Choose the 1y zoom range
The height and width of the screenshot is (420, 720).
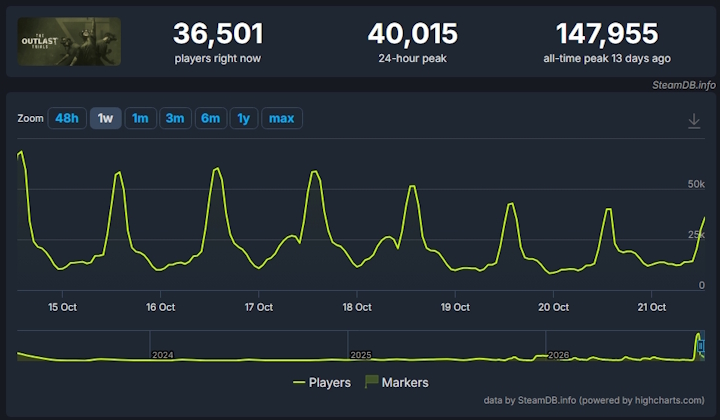[x=244, y=118]
